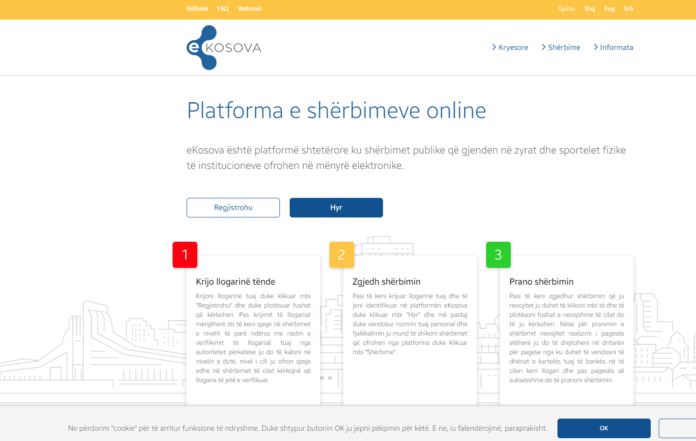Click the Hyr login button

[x=336, y=208]
